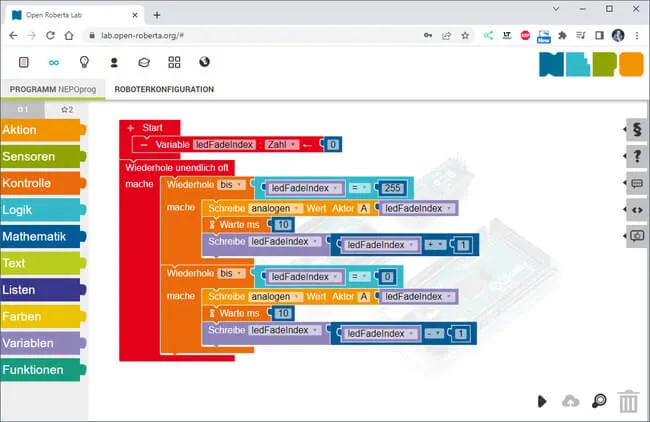Click minus to remove ledFadeIndex variable
650x422 pixels.
coord(144,145)
